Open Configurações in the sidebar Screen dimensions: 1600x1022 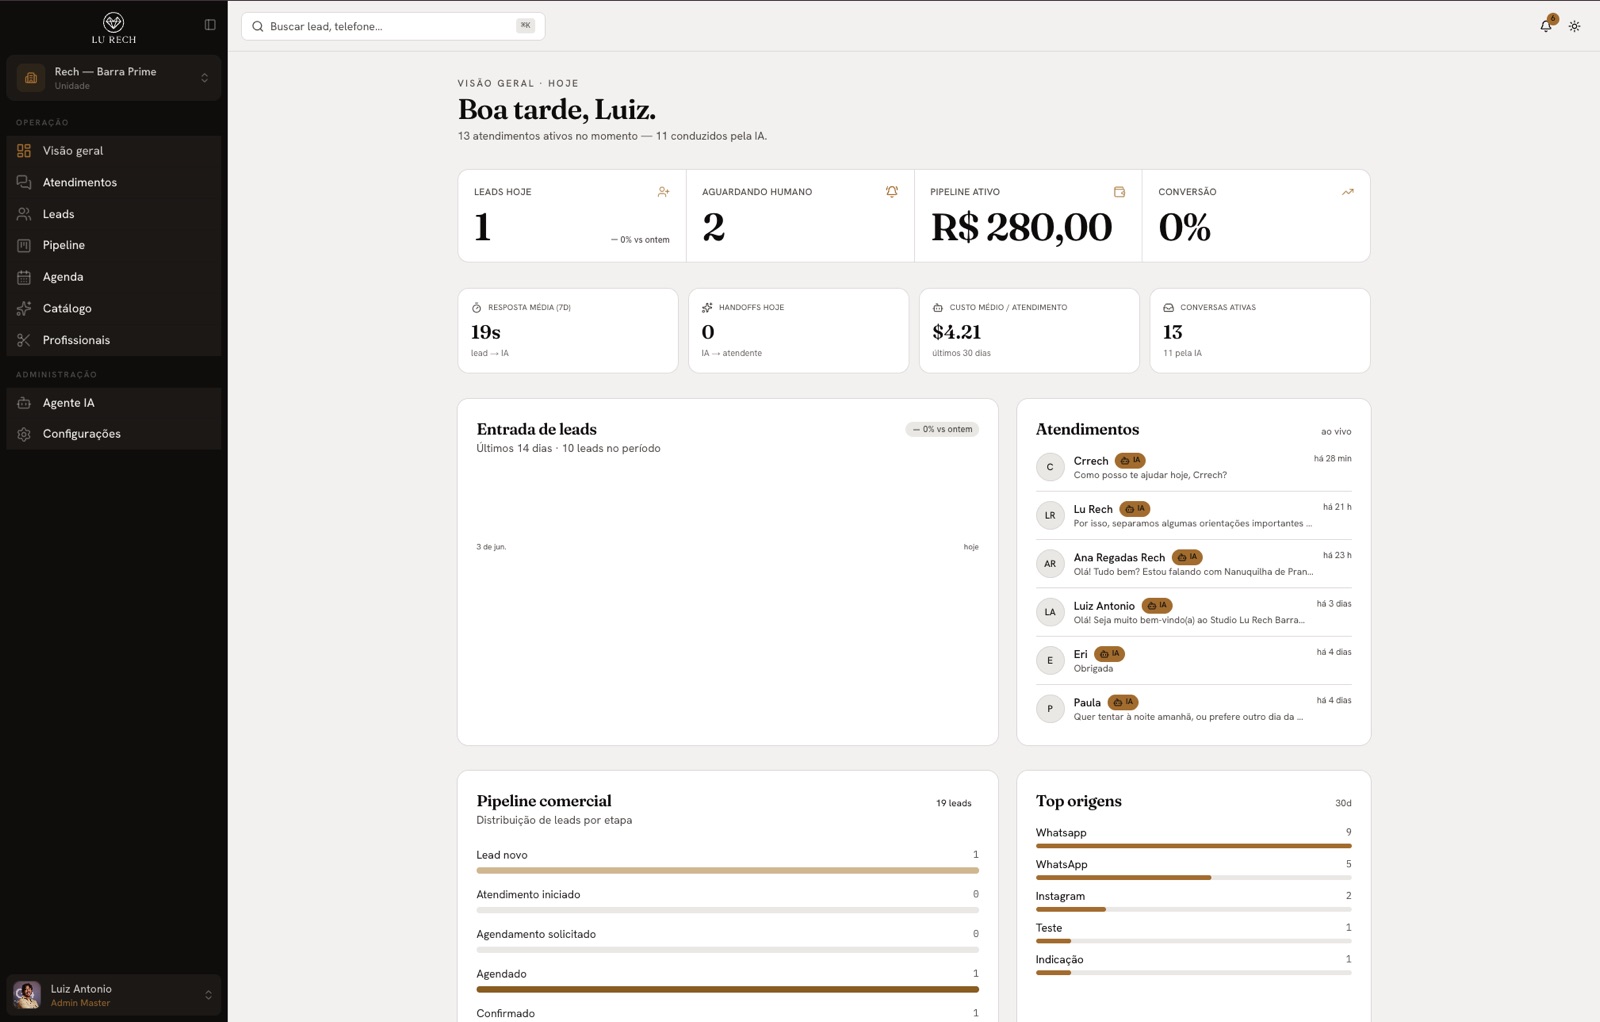114,434
